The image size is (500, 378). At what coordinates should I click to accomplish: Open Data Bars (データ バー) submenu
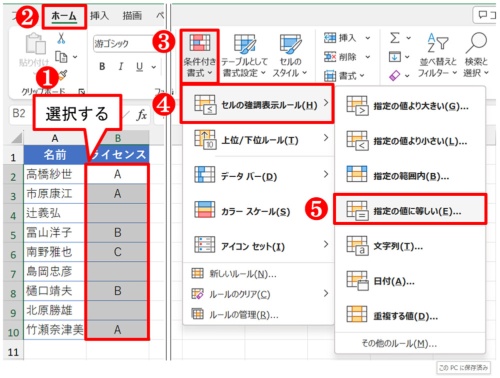[x=259, y=175]
